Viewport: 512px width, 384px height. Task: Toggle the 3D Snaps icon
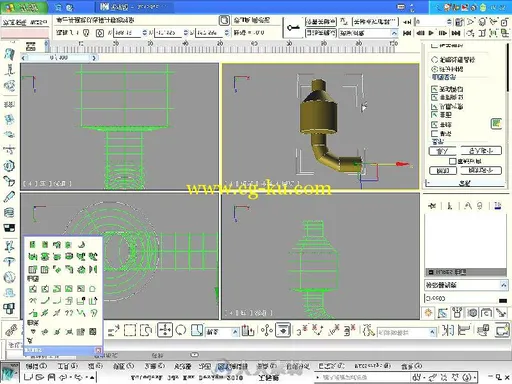click(302, 330)
